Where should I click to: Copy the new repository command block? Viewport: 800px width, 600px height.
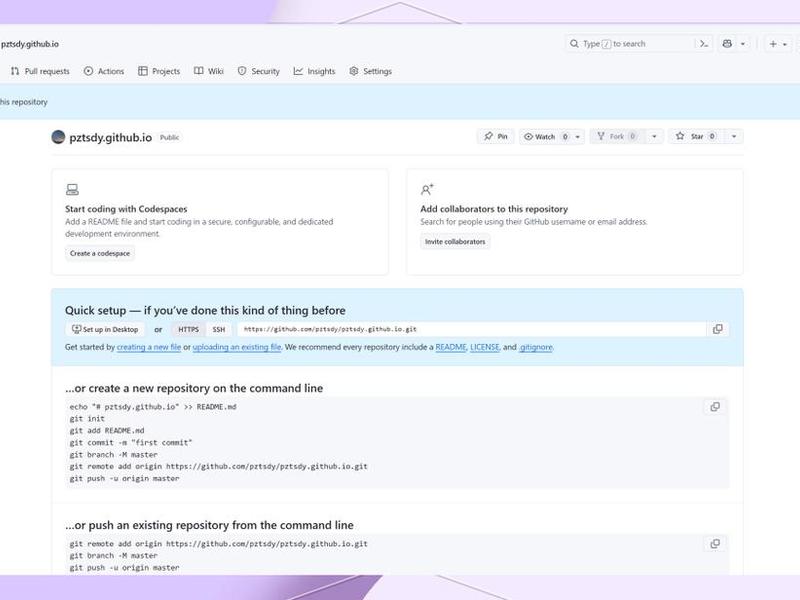point(715,407)
